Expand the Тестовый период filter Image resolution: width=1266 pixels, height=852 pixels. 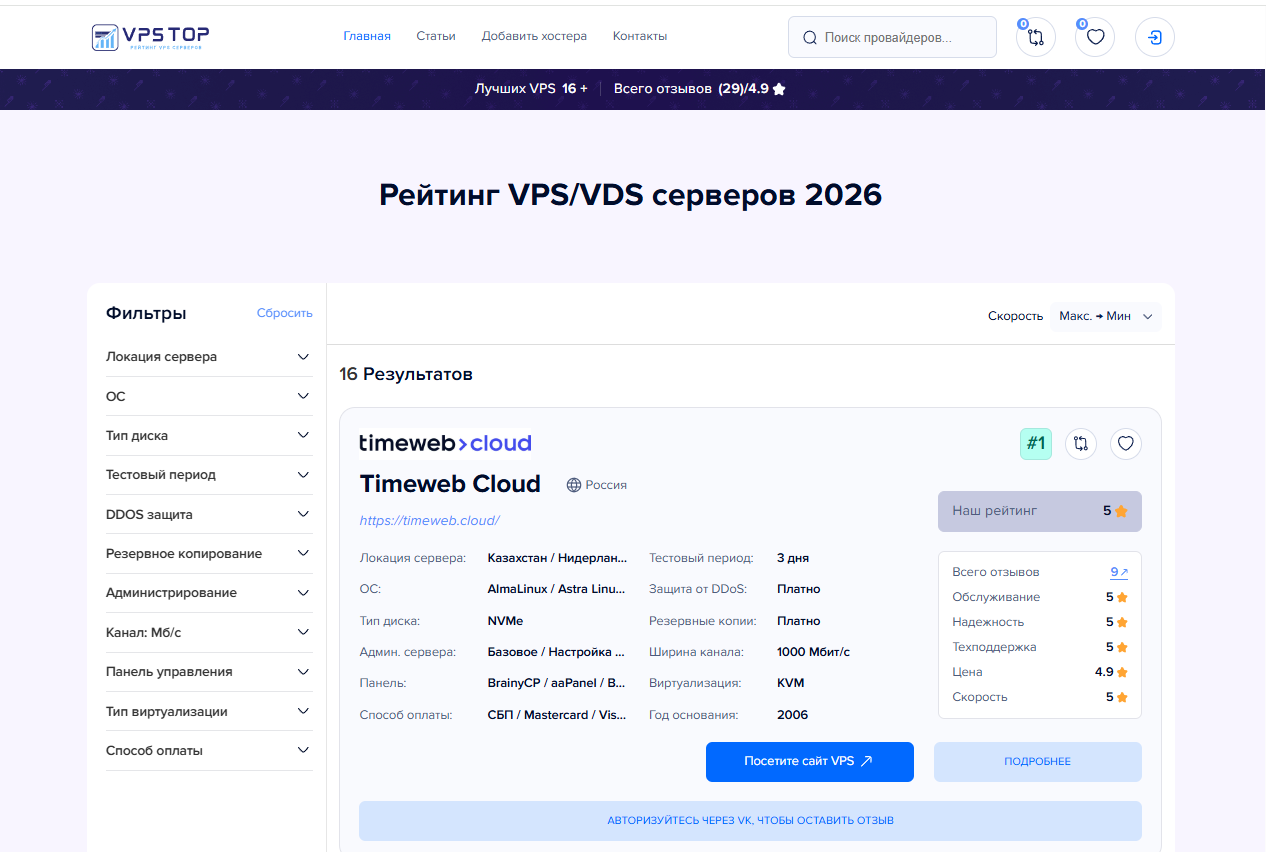click(209, 475)
